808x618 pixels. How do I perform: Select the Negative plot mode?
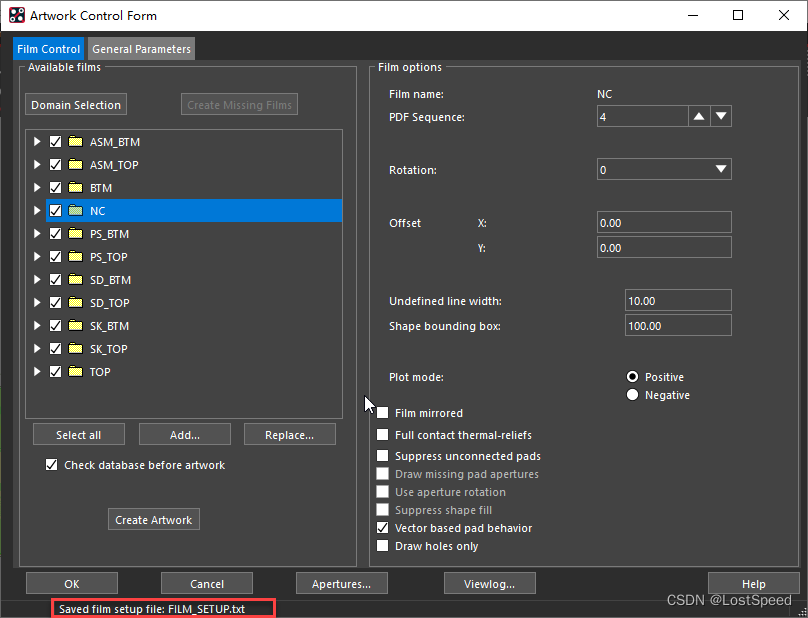632,395
